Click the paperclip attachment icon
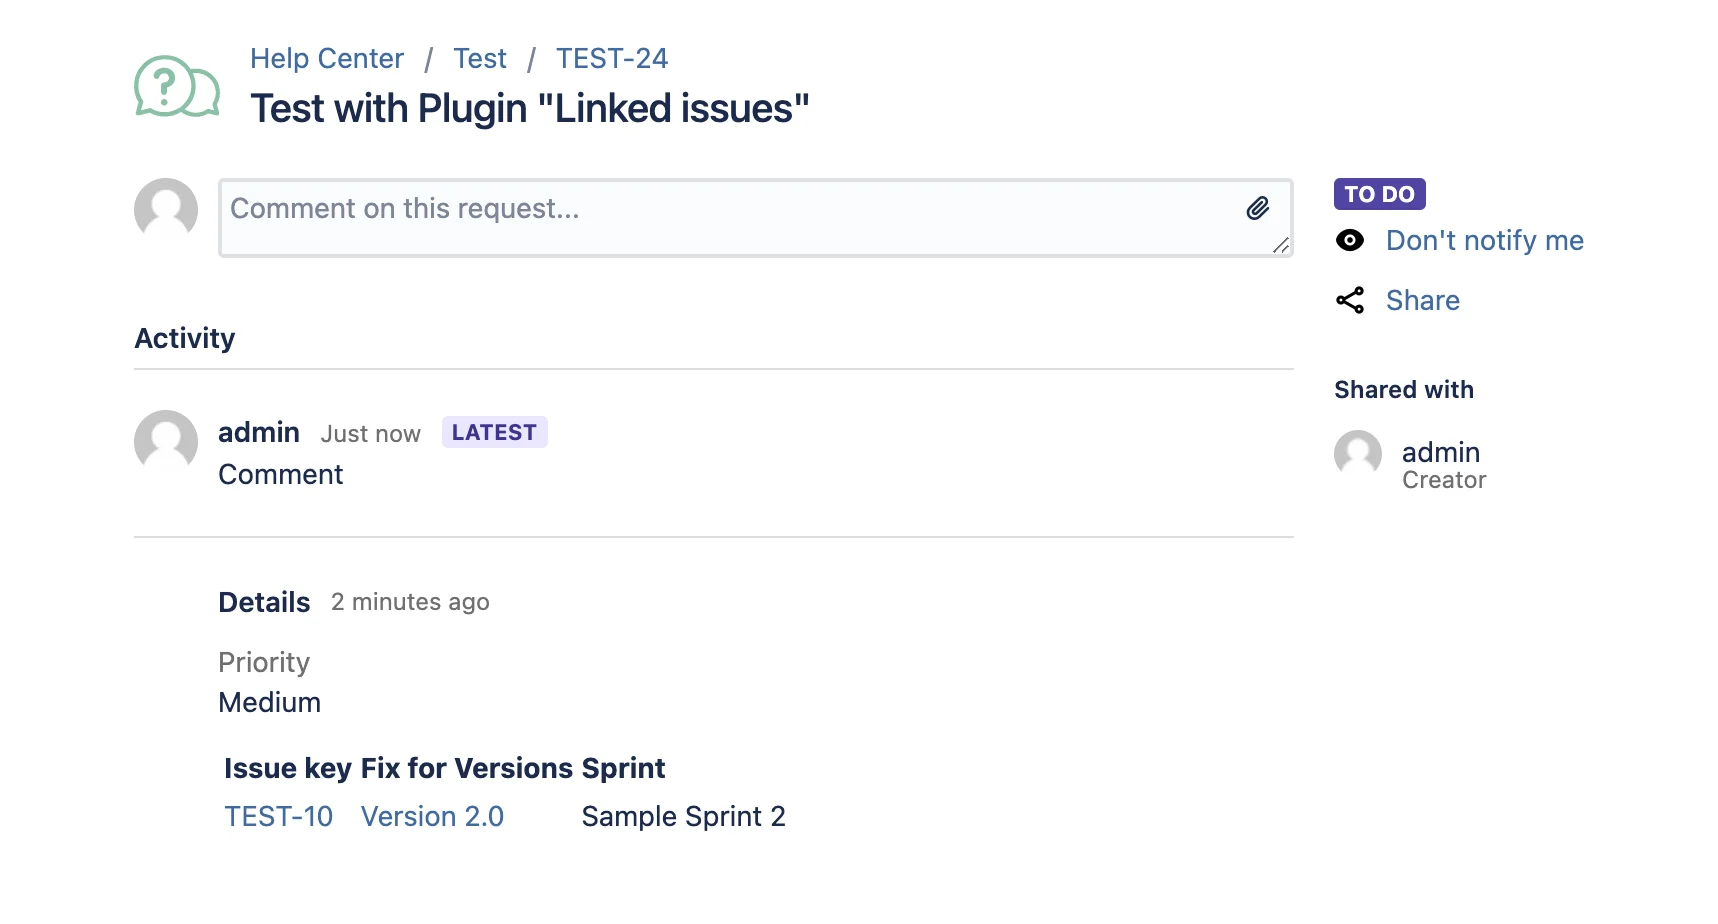The image size is (1718, 924). click(x=1258, y=208)
